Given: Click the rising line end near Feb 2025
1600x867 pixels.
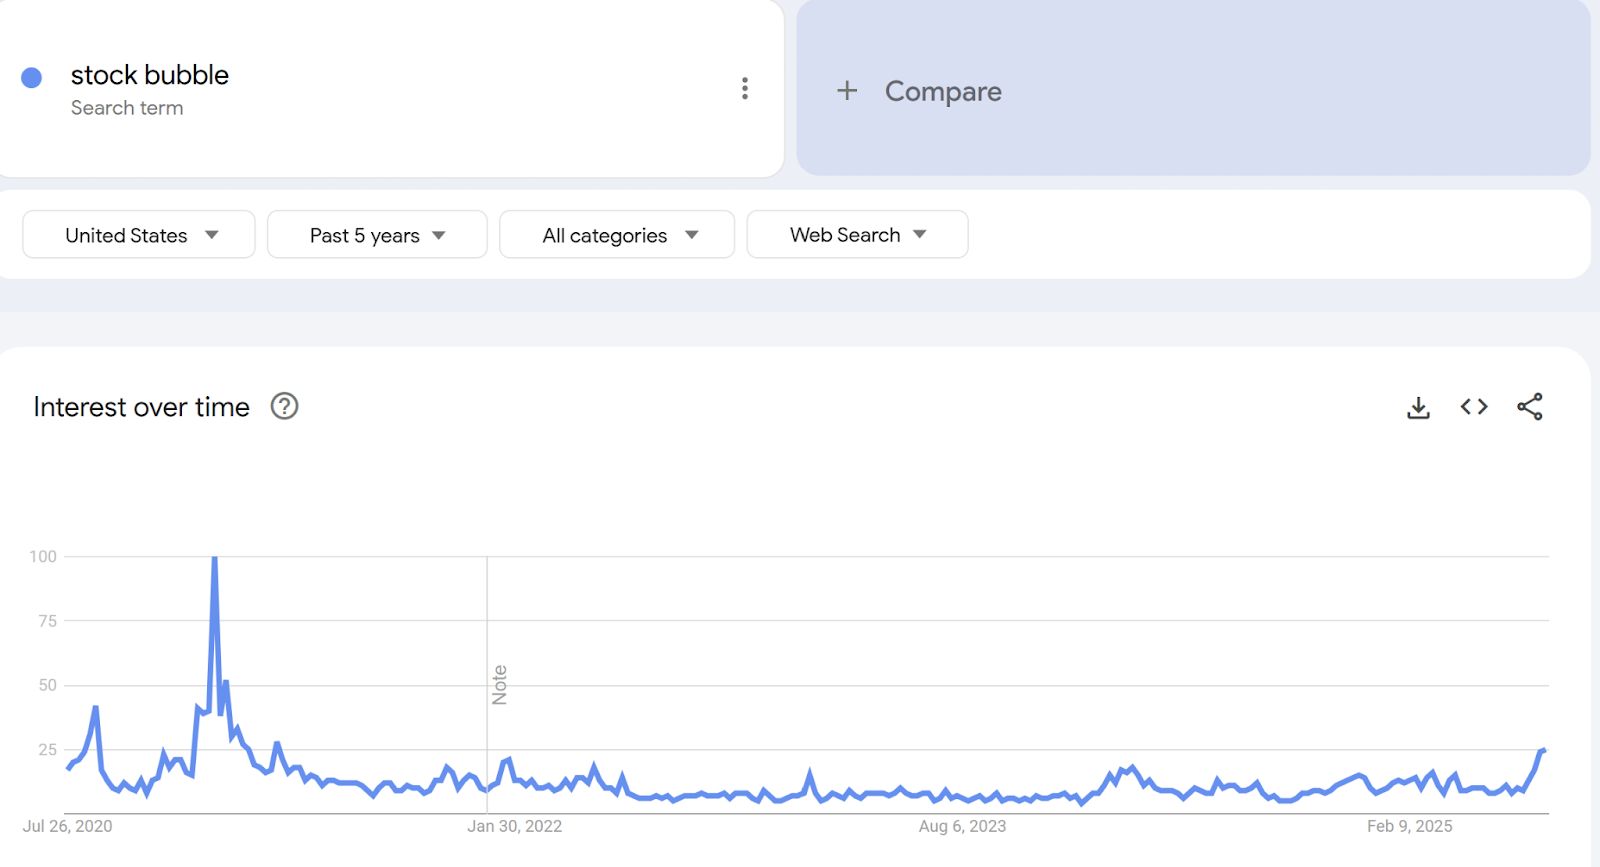Looking at the screenshot, I should (x=1542, y=751).
